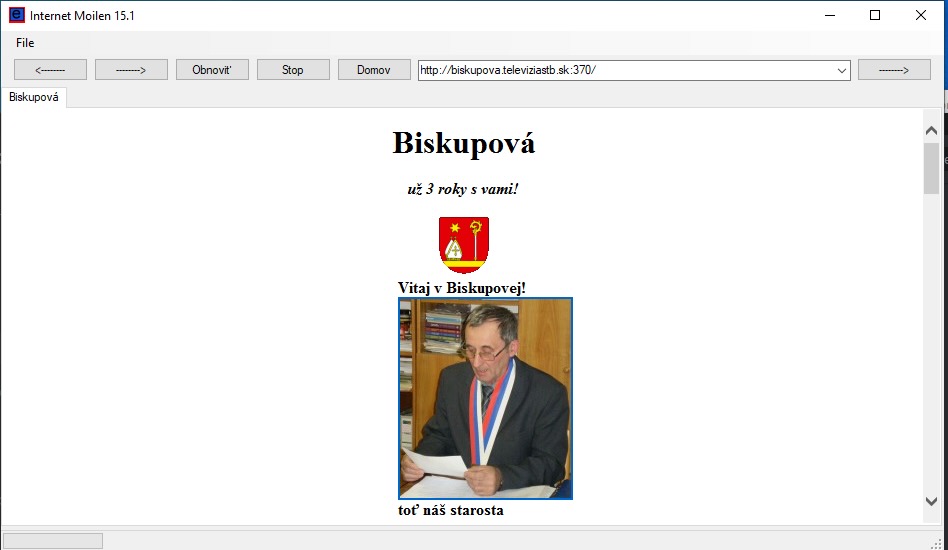This screenshot has width=948, height=550.
Task: Open the linked photo of the starosta
Action: 485,398
